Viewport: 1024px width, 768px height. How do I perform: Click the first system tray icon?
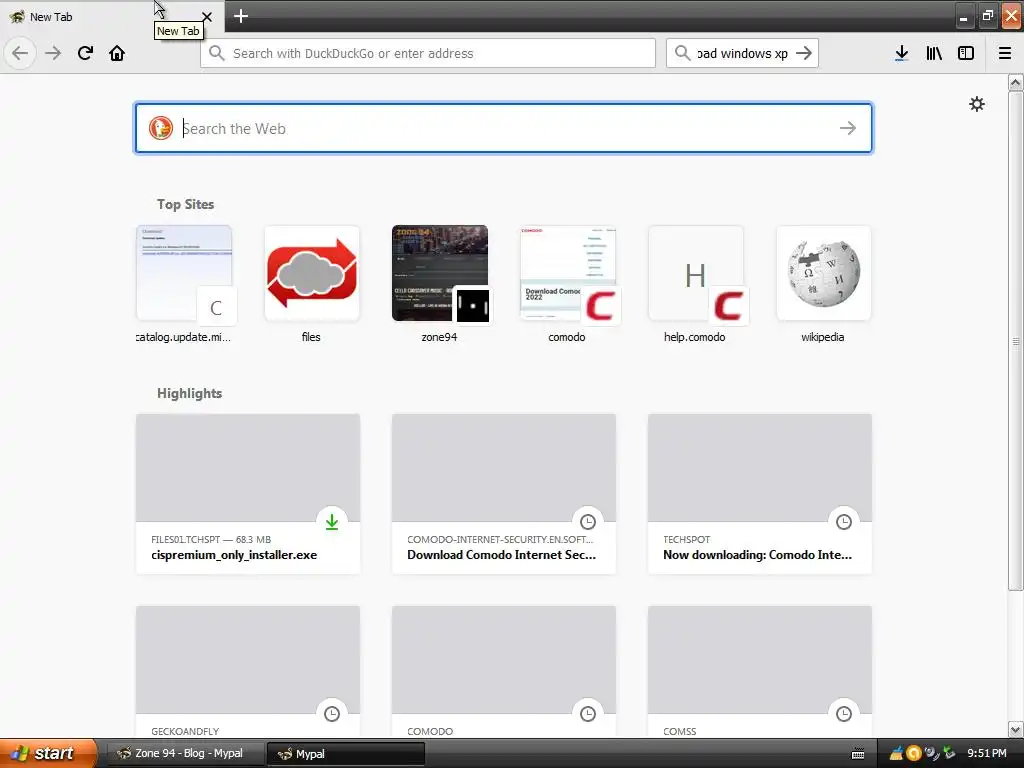pos(896,754)
